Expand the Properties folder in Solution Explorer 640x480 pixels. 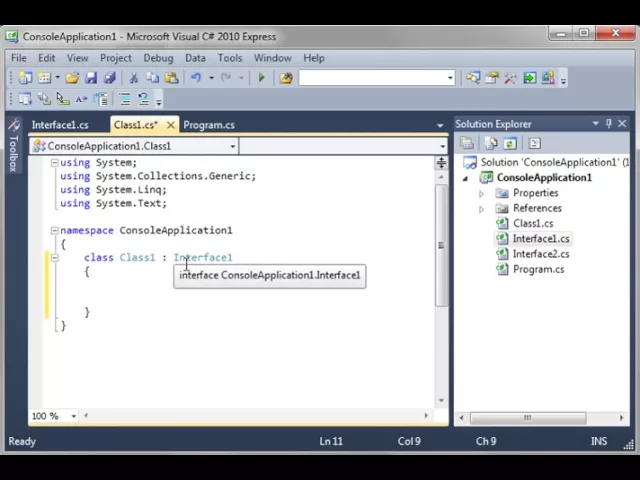coord(482,193)
